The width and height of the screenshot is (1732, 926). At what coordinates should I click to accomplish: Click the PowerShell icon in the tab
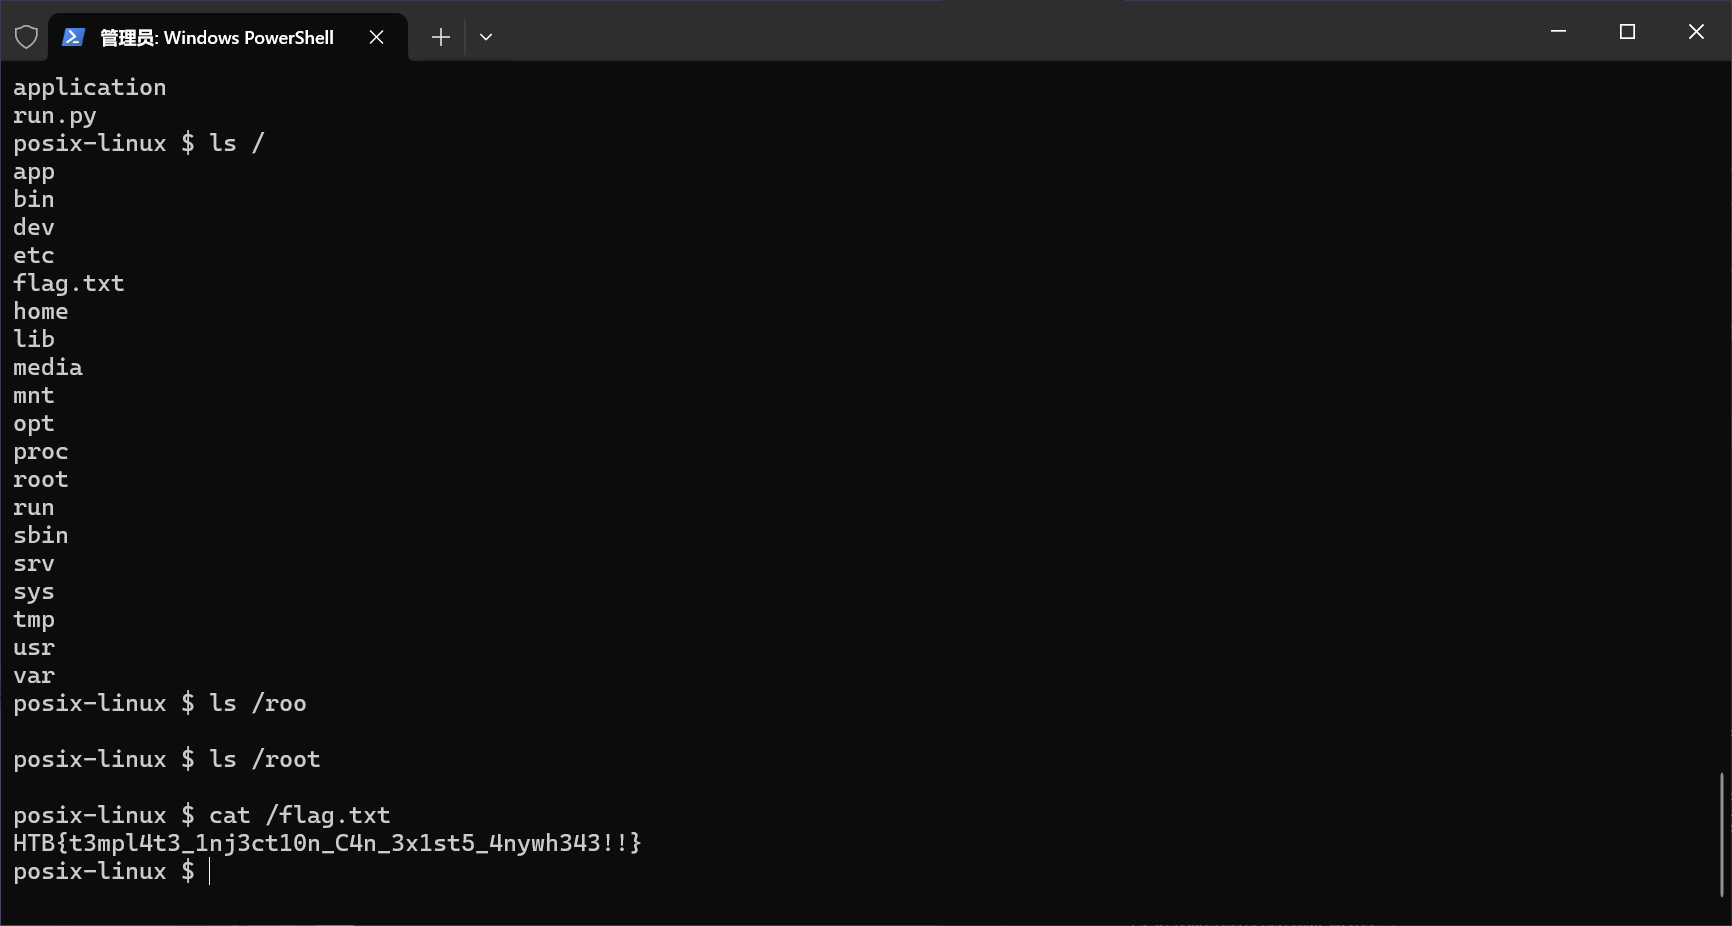(73, 37)
